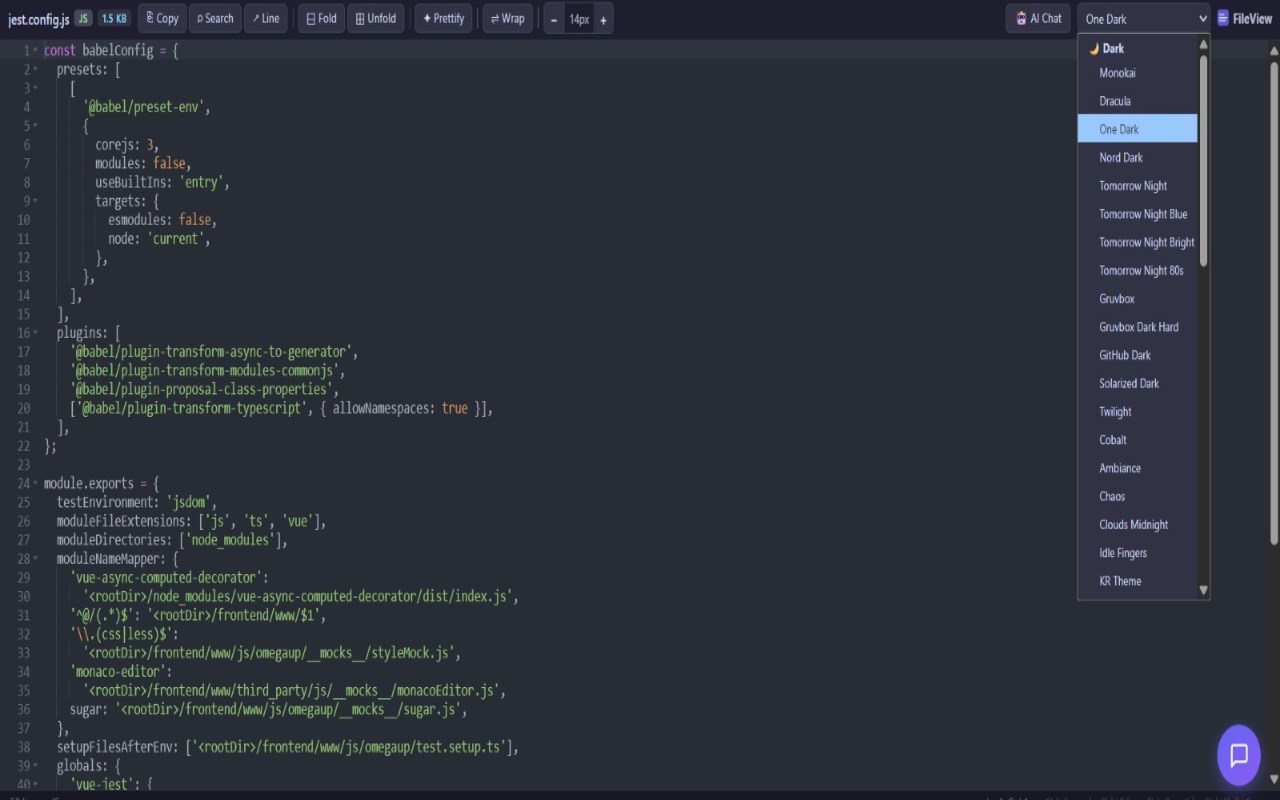Viewport: 1280px width, 800px height.
Task: Collapse fold arrow on line 1
Action: pos(36,50)
